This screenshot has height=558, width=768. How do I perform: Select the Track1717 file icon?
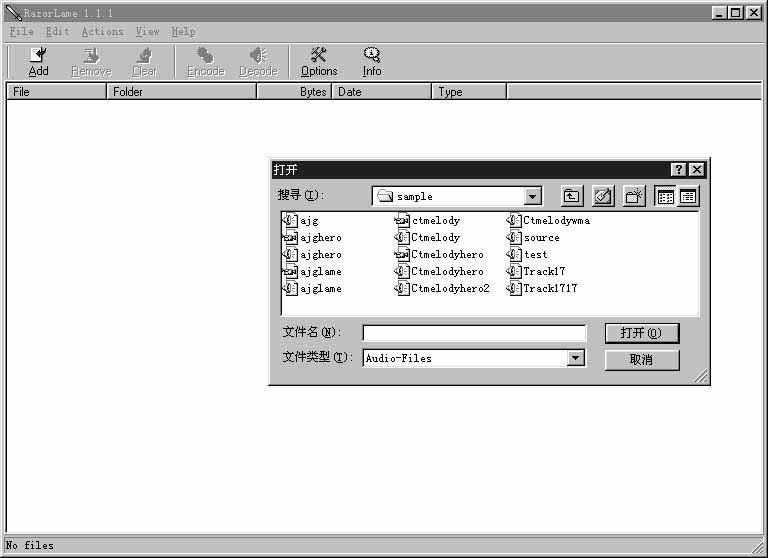point(514,288)
